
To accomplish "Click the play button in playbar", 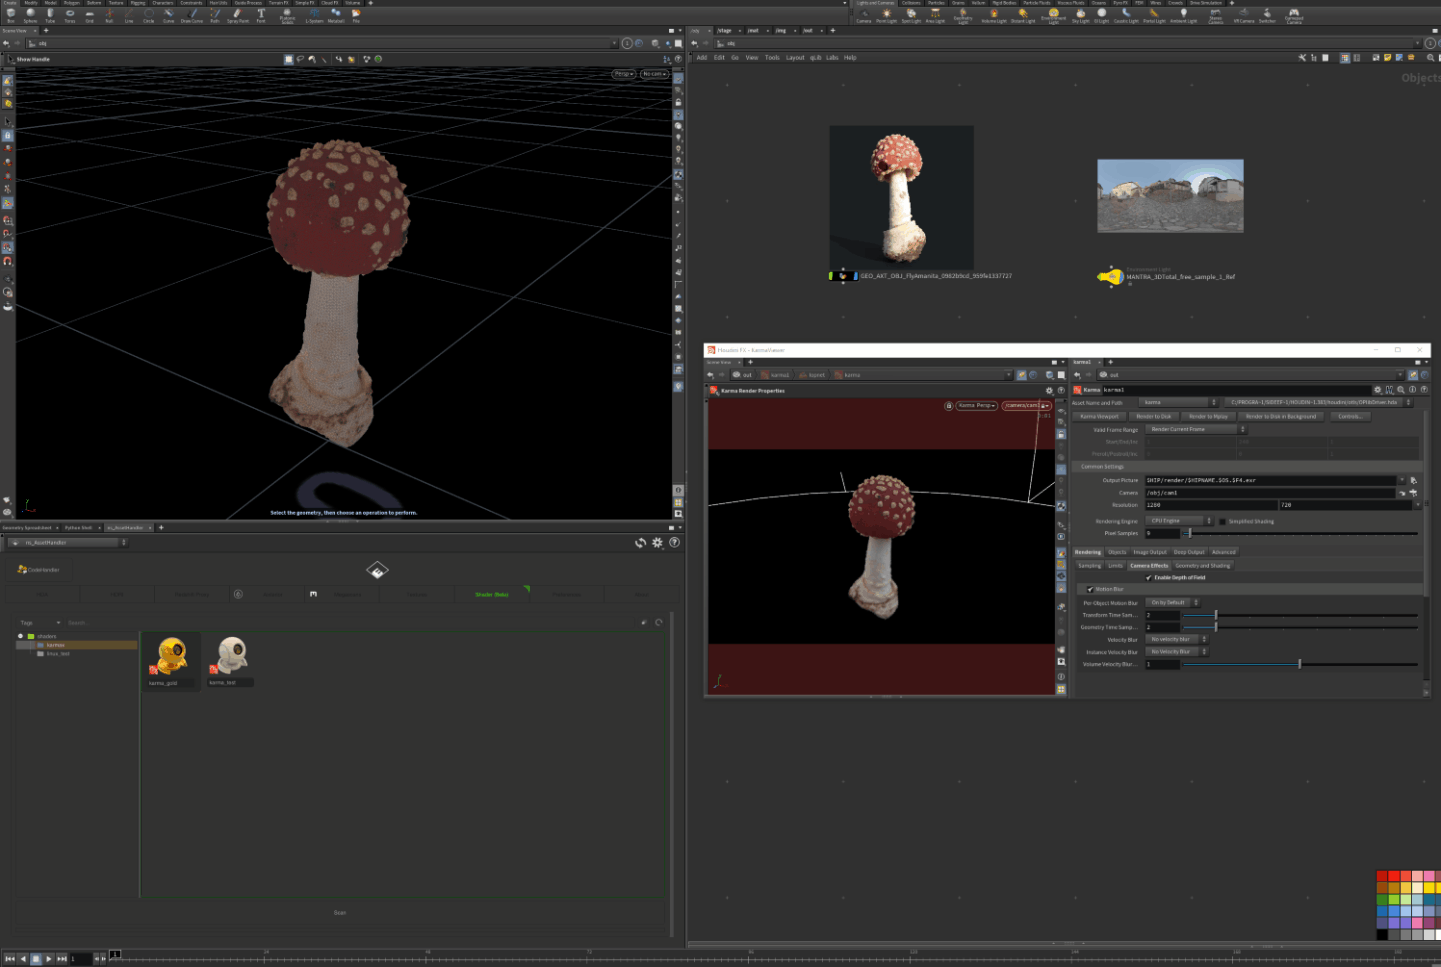I will pyautogui.click(x=49, y=959).
